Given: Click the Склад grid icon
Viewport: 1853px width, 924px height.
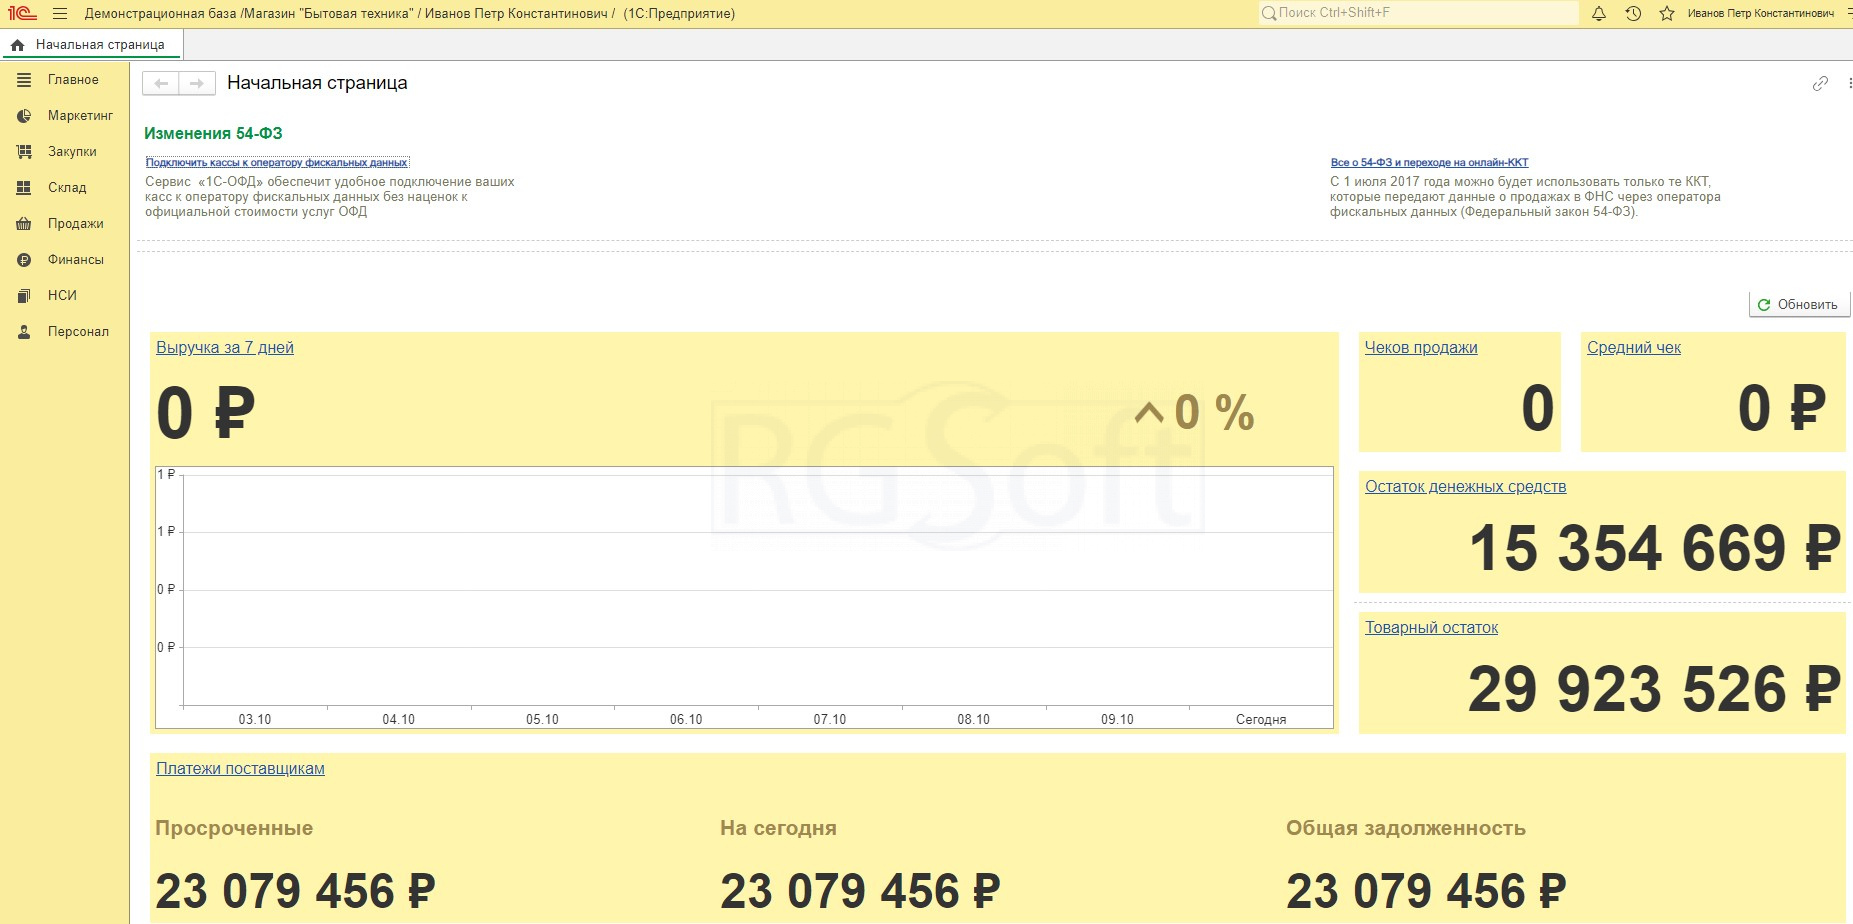Looking at the screenshot, I should click(24, 188).
